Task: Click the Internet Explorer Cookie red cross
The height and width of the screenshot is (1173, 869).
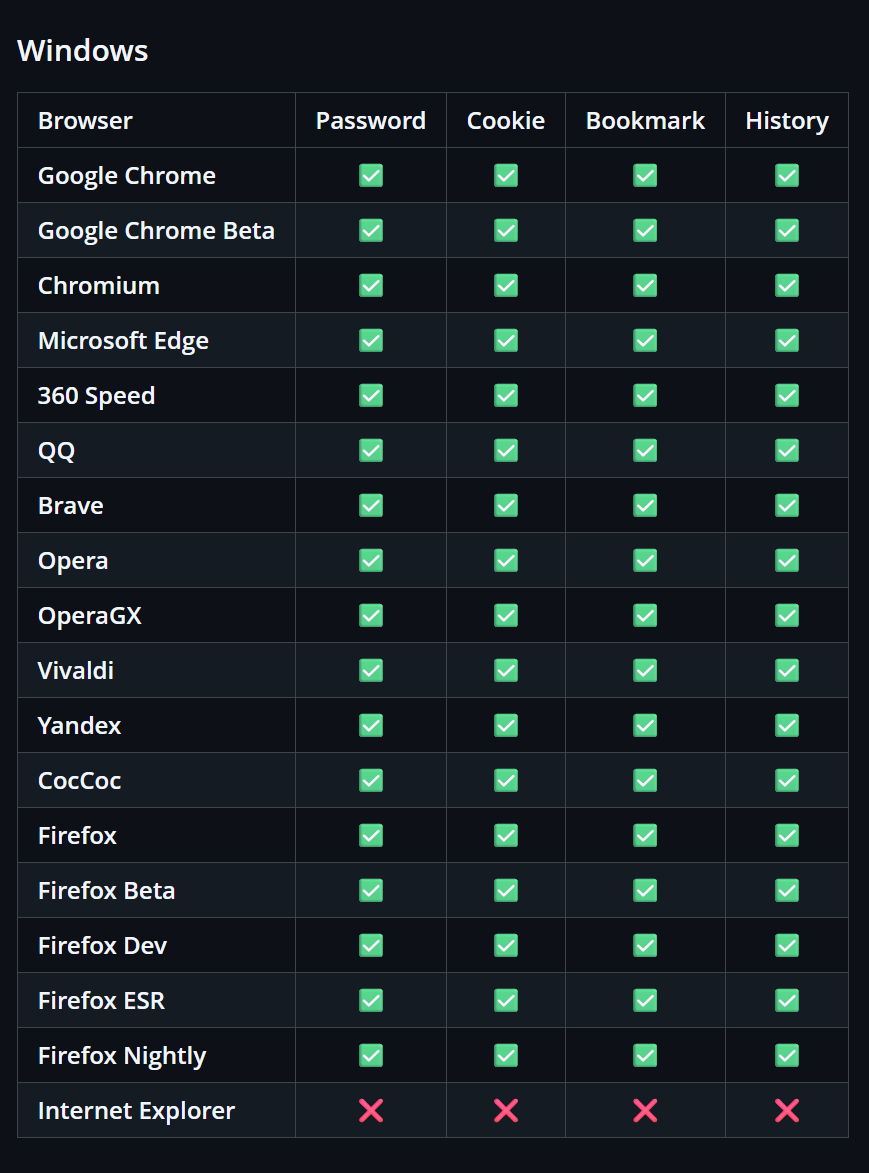Action: [x=506, y=1110]
